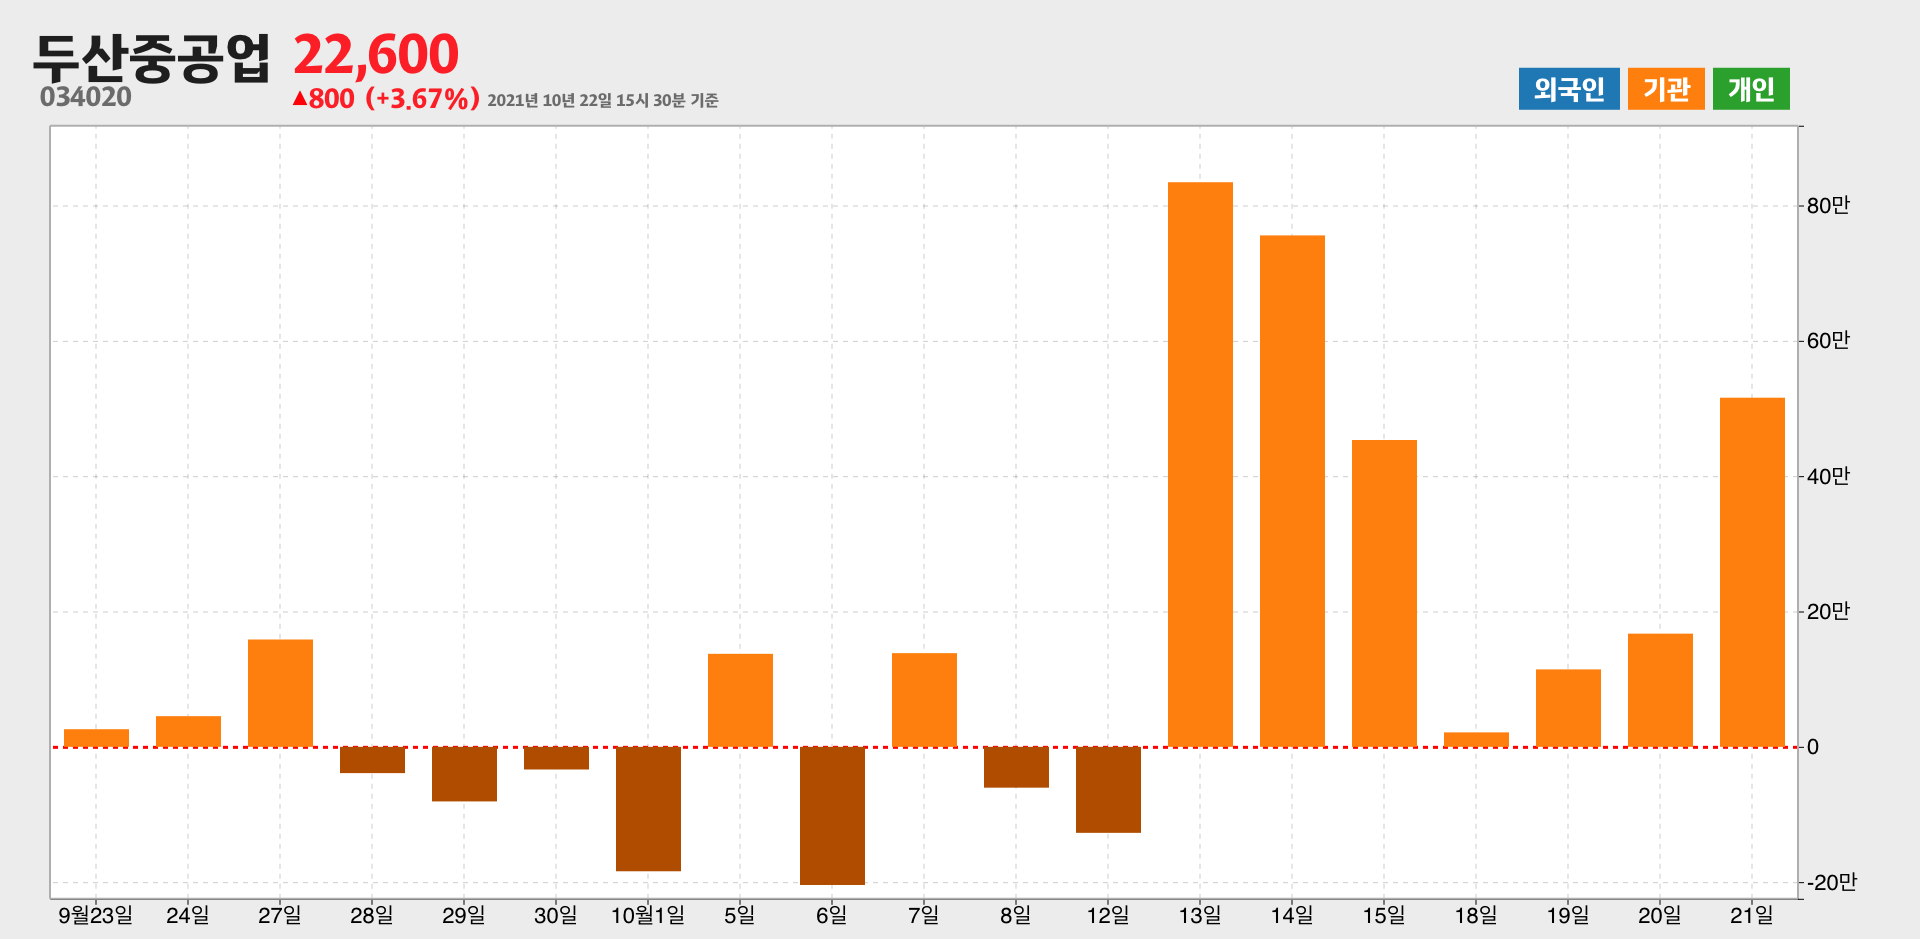Select the 기관 legend button
Viewport: 1920px width, 939px height.
click(x=1666, y=89)
